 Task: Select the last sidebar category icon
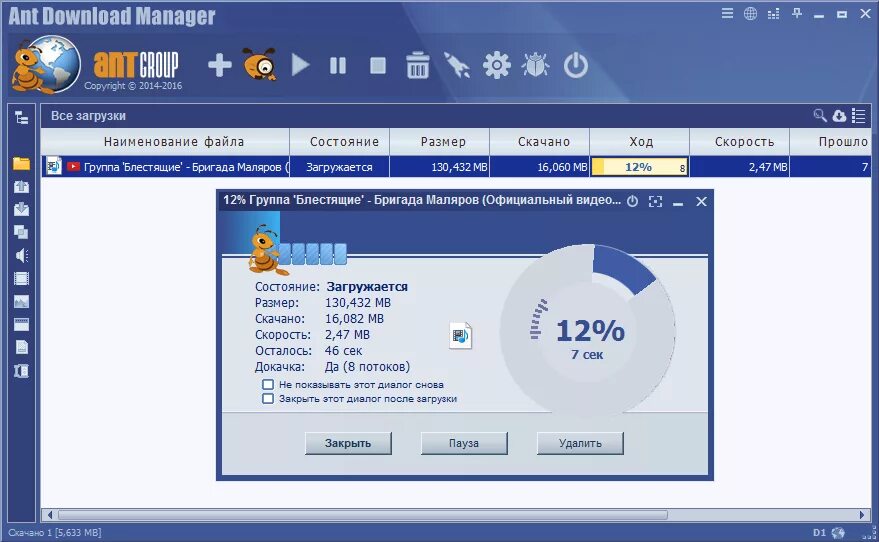(x=21, y=370)
